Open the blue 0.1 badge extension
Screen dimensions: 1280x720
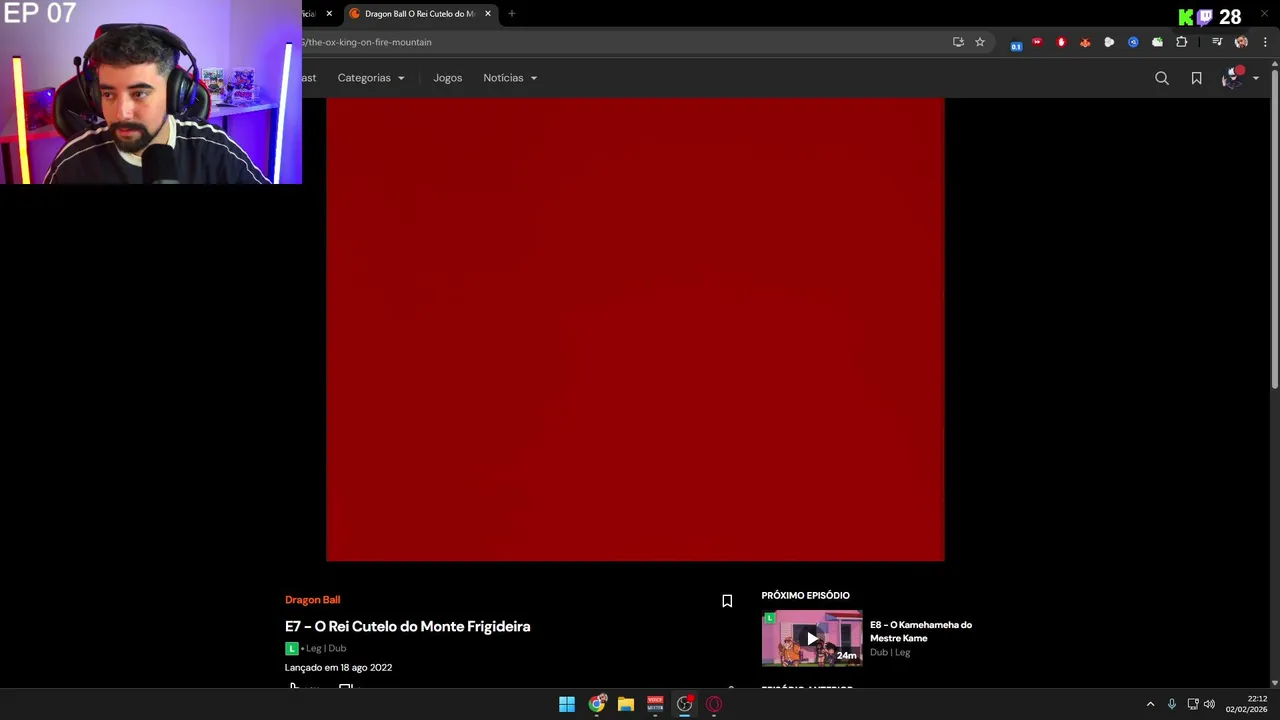1016,43
